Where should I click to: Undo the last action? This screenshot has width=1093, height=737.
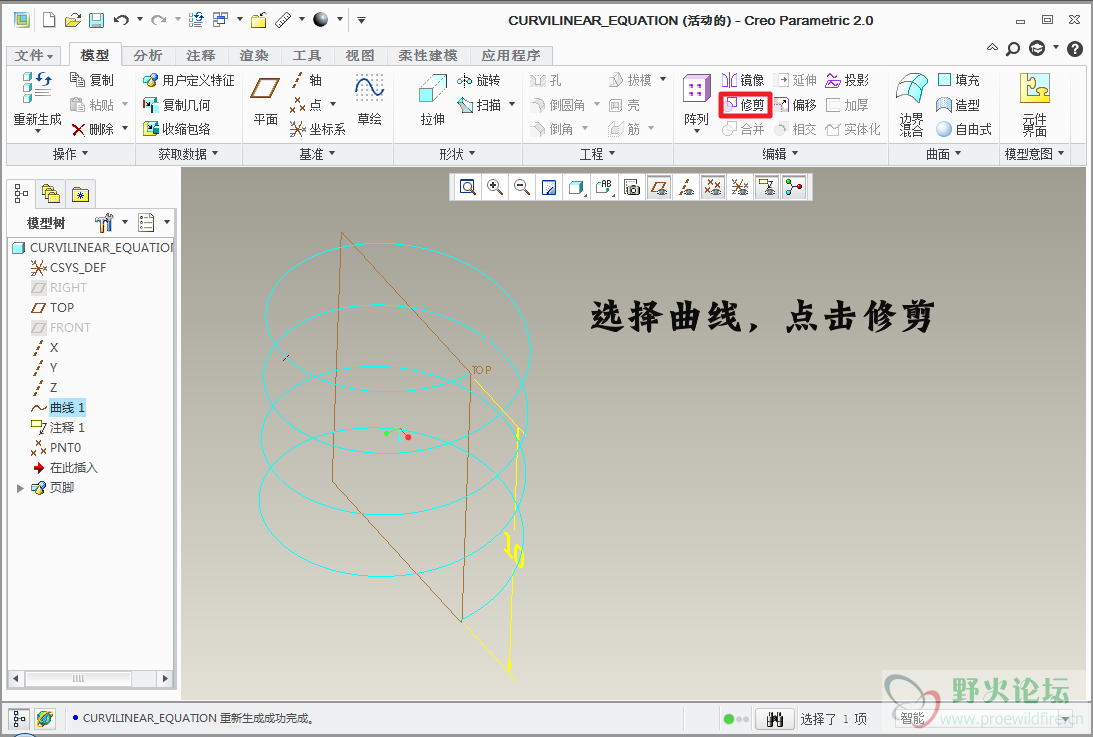point(121,20)
